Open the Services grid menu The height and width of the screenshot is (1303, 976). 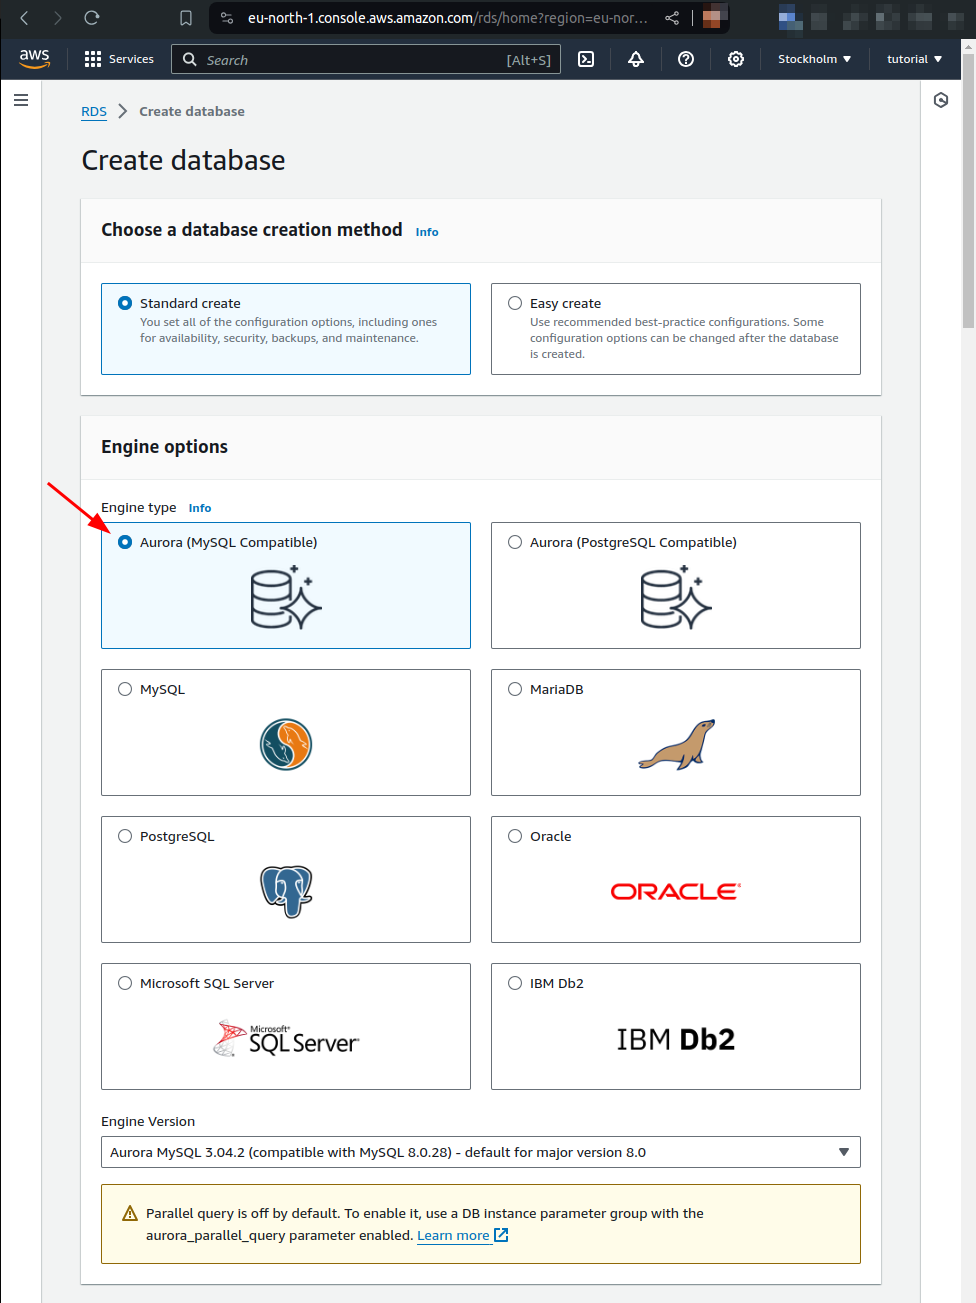pyautogui.click(x=119, y=59)
